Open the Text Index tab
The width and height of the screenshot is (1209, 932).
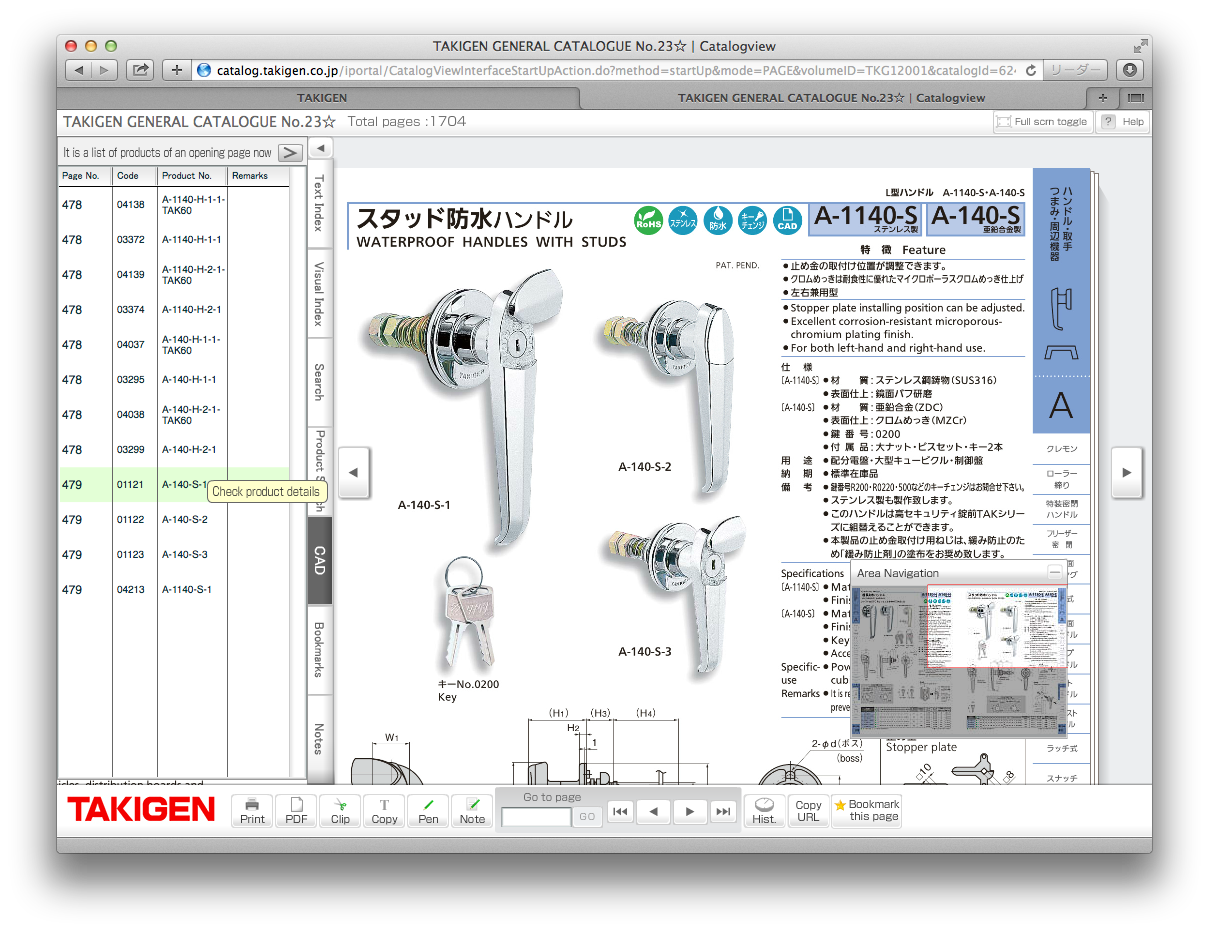[x=319, y=204]
